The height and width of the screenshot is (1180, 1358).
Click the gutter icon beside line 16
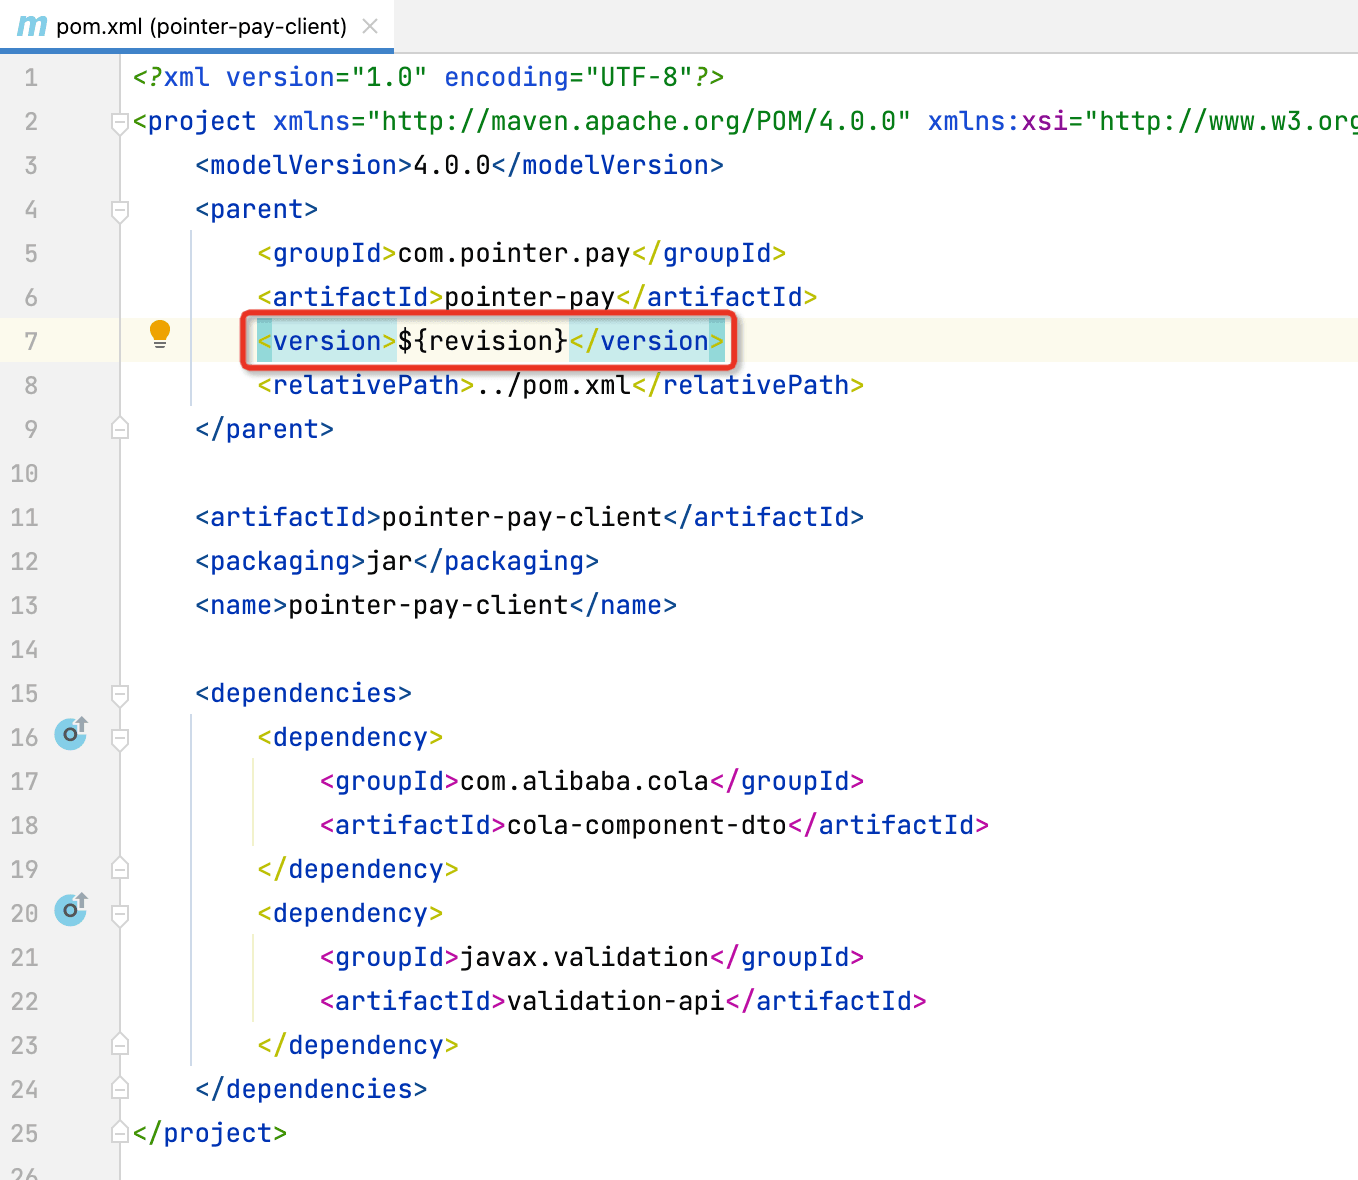[x=70, y=734]
